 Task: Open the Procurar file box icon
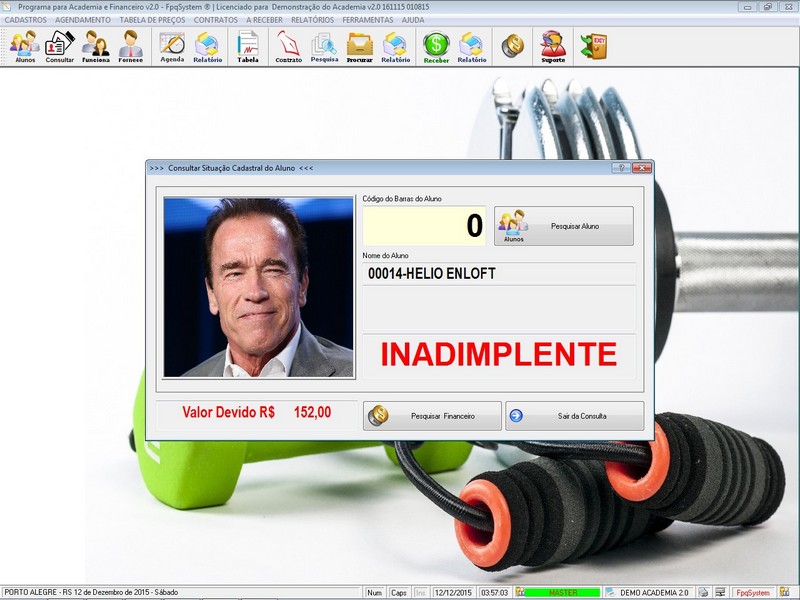pyautogui.click(x=360, y=46)
